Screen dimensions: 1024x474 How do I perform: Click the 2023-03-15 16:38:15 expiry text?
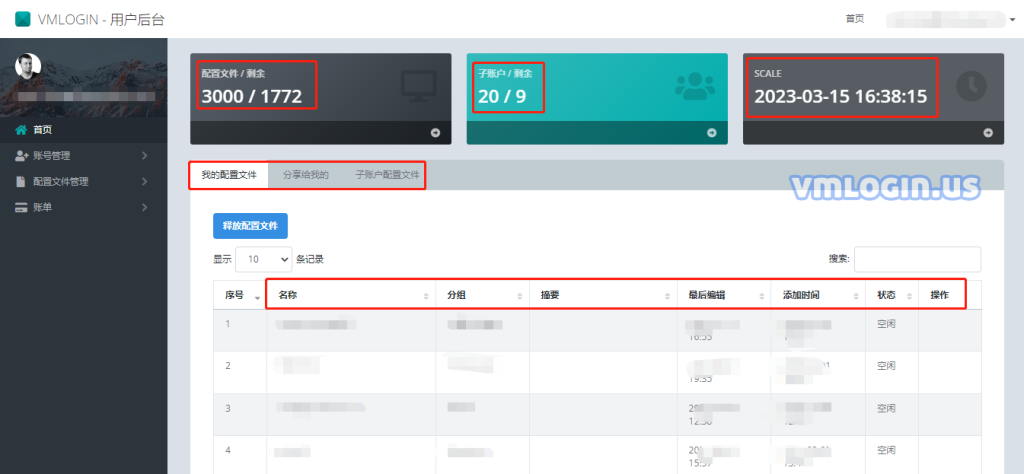[840, 97]
